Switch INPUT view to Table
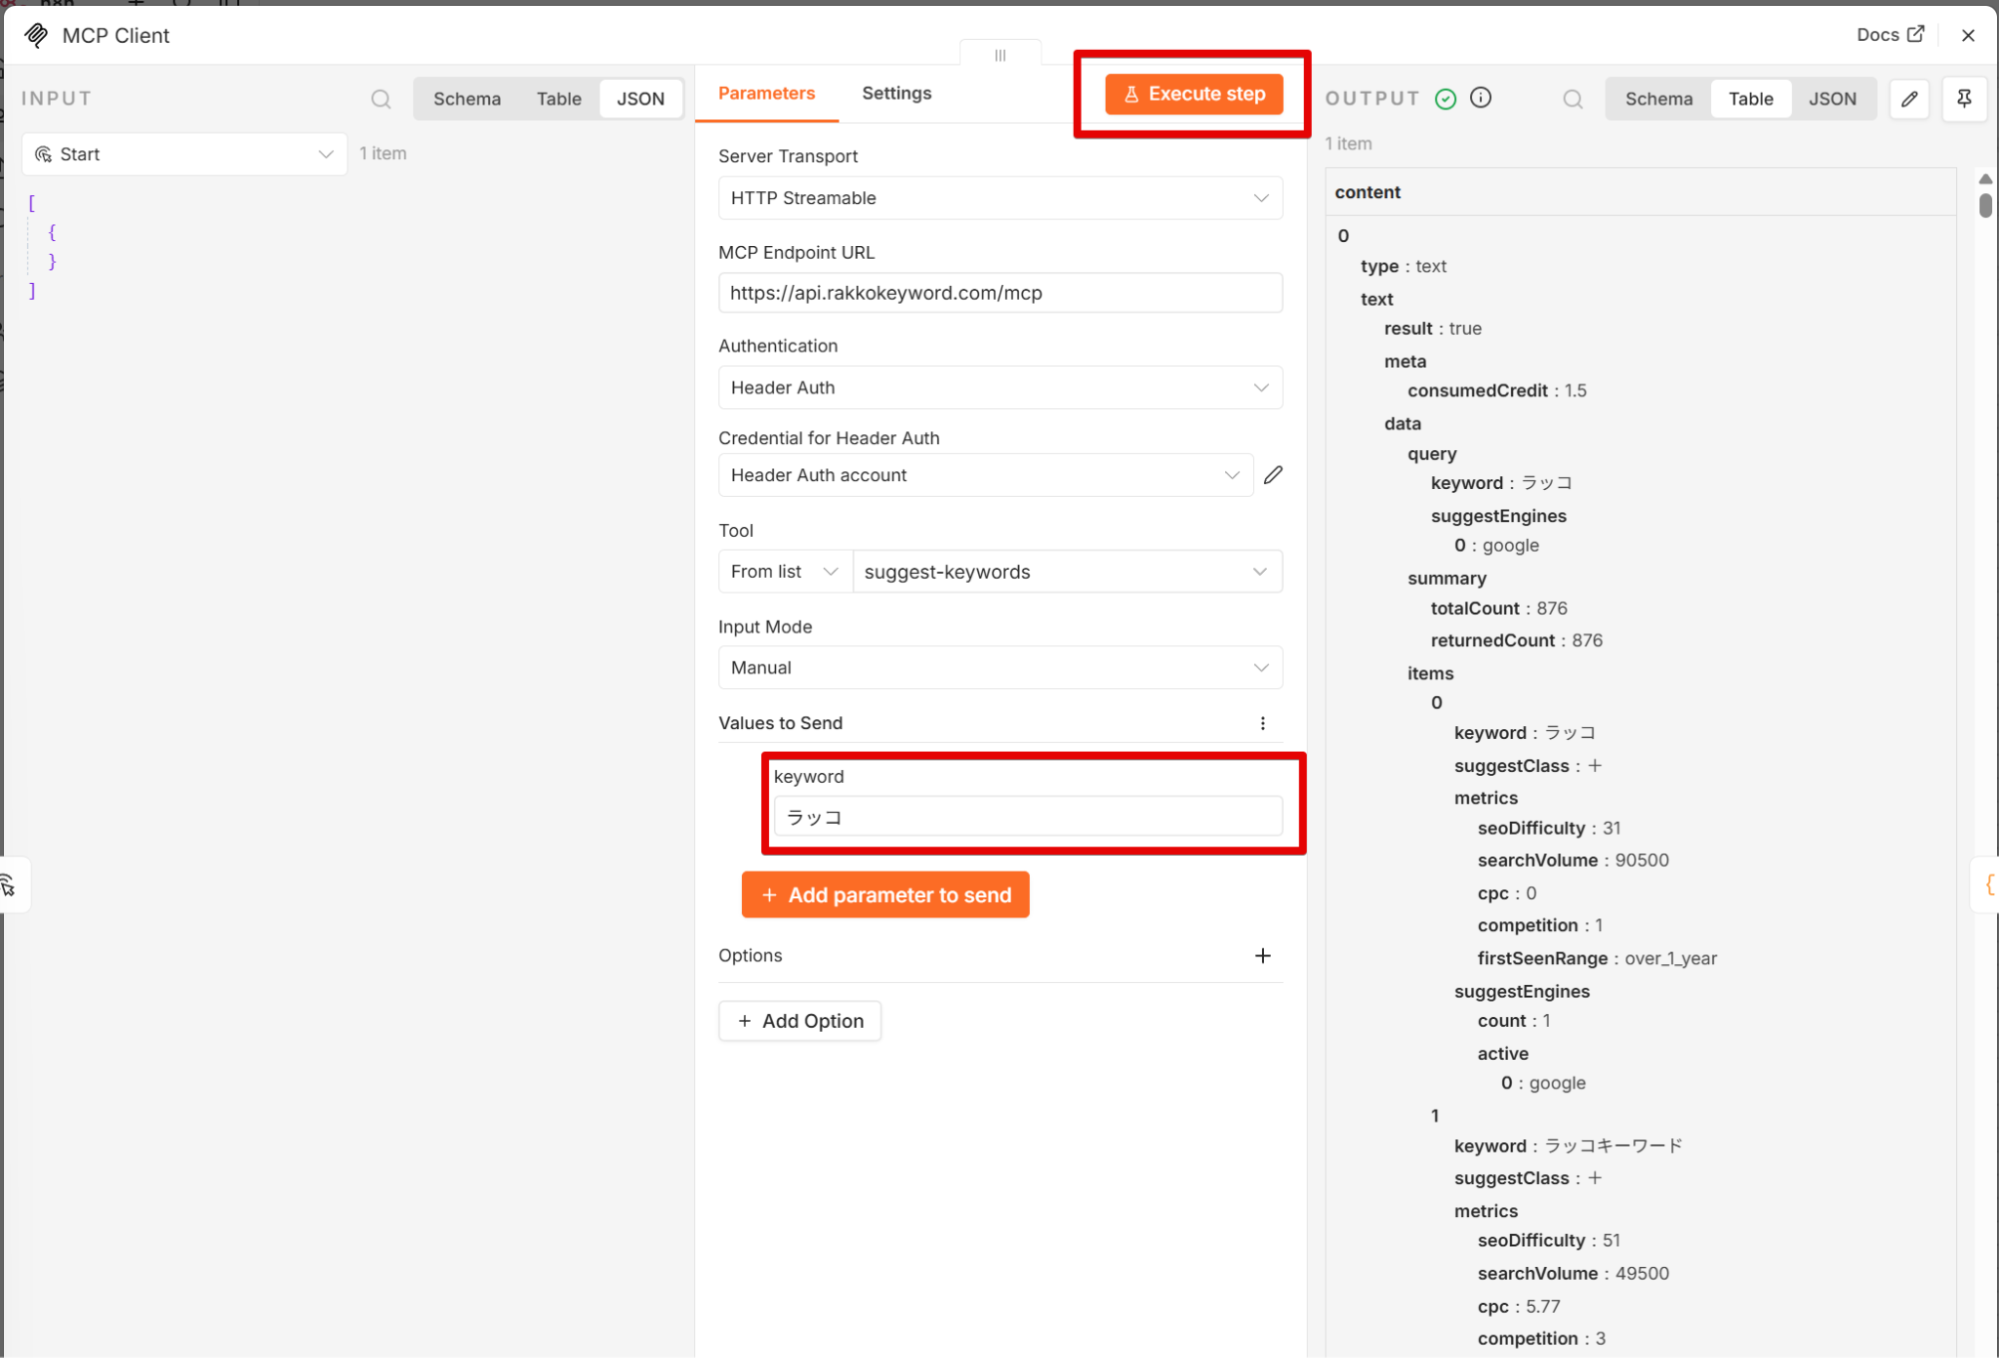 (x=559, y=99)
